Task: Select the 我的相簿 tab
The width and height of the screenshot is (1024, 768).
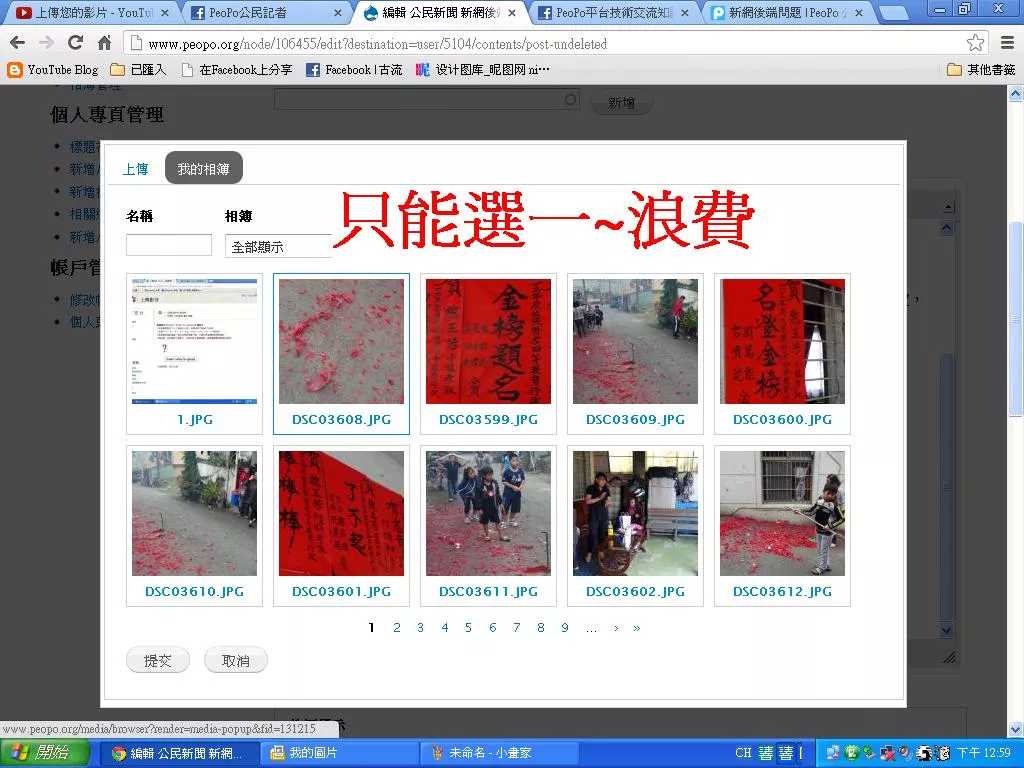Action: point(204,168)
